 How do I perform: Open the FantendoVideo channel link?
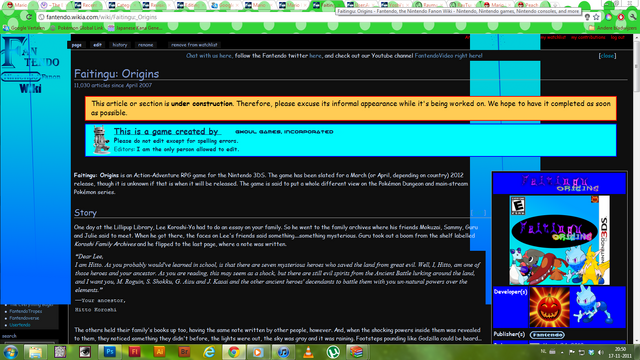click(x=448, y=56)
